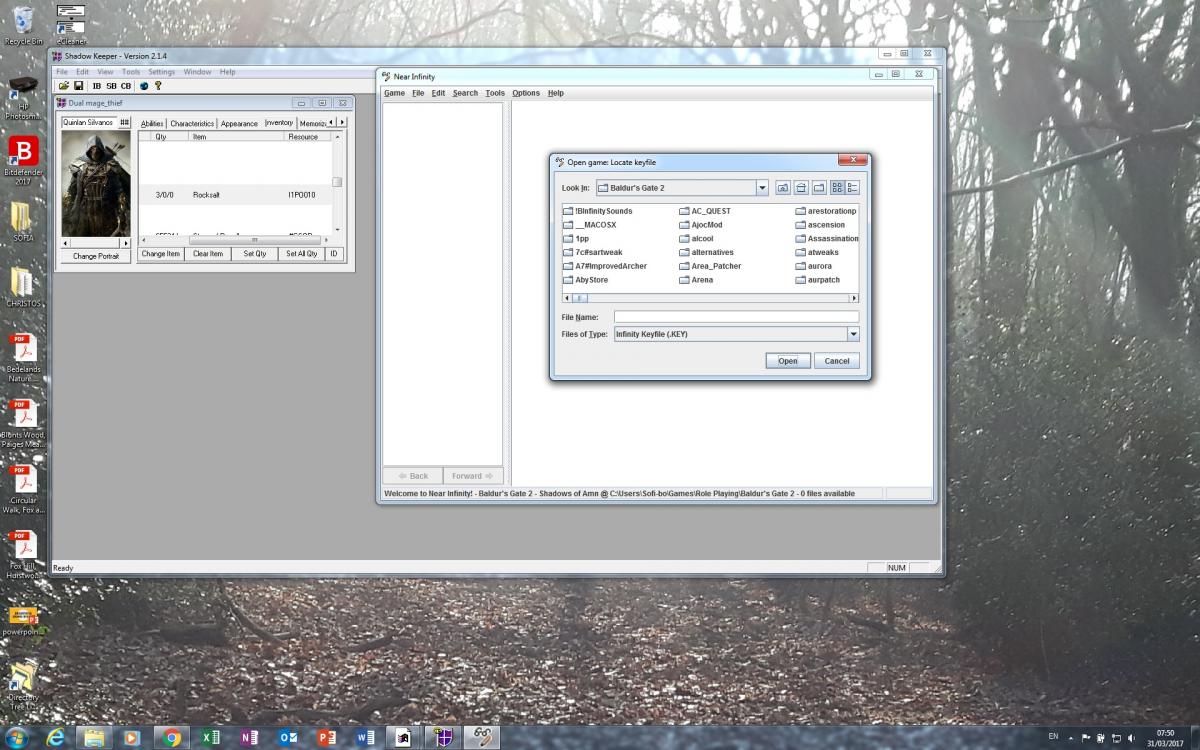Select the arestorationp folder

826,211
